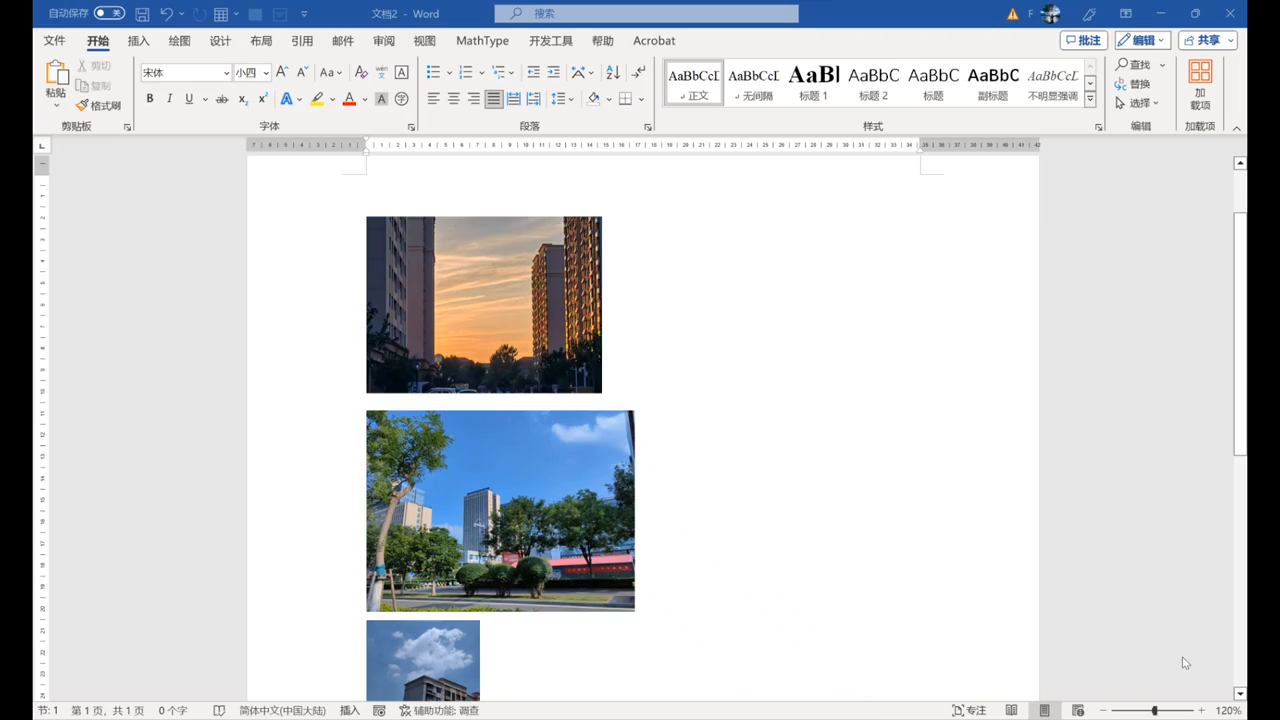
Task: Switch to the Insert (插入) tab
Action: pos(138,41)
